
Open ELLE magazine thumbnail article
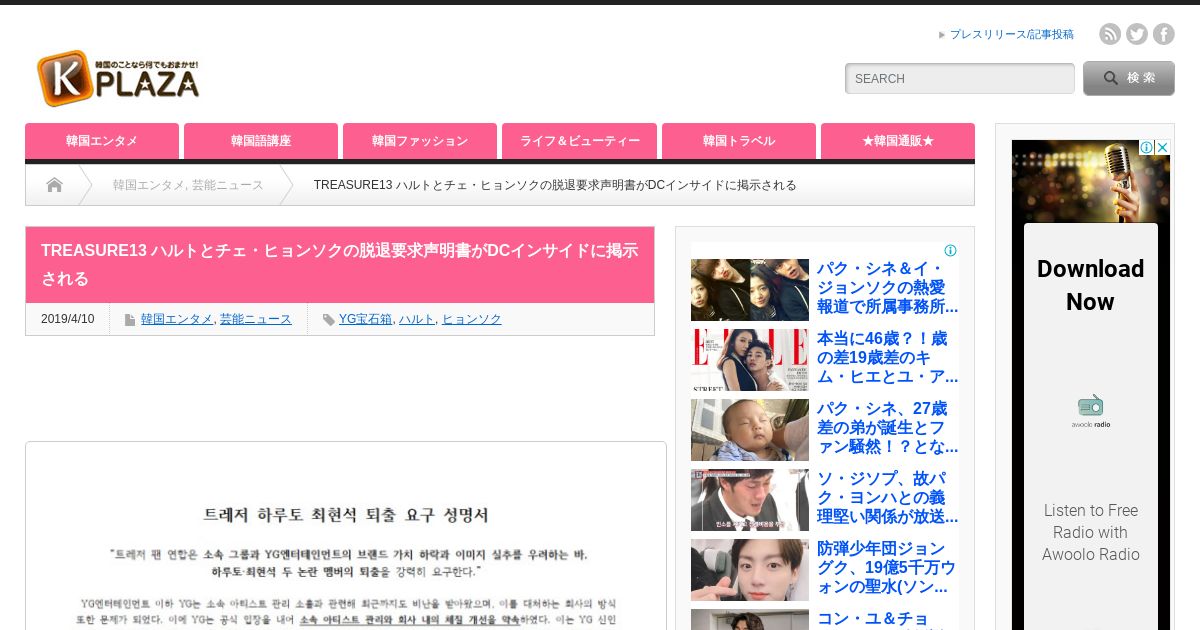point(750,360)
